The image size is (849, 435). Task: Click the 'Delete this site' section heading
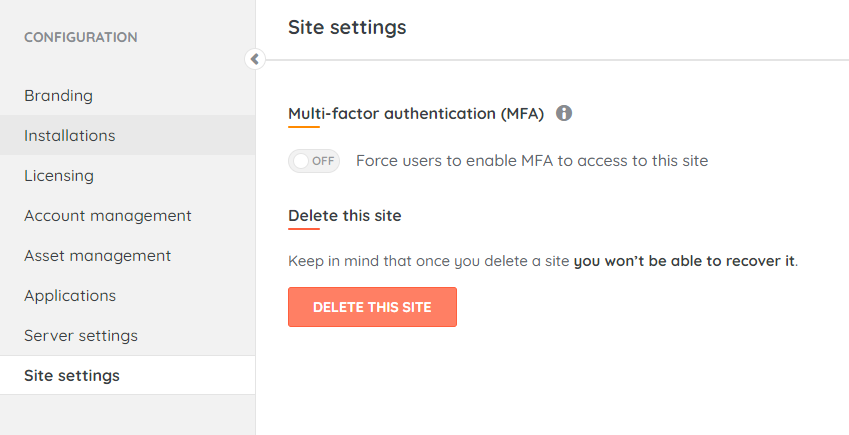(x=345, y=215)
